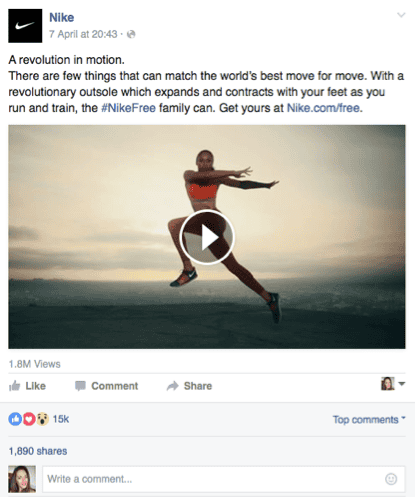Screen dimensions: 415x497
Task: Open the emoji picker smiley icon
Action: click(x=391, y=479)
